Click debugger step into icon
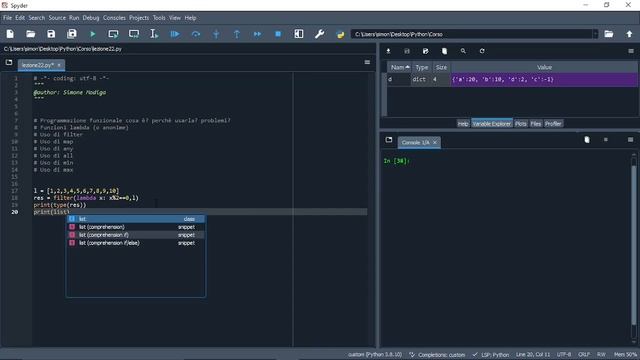The height and width of the screenshot is (360, 640). pyautogui.click(x=216, y=34)
